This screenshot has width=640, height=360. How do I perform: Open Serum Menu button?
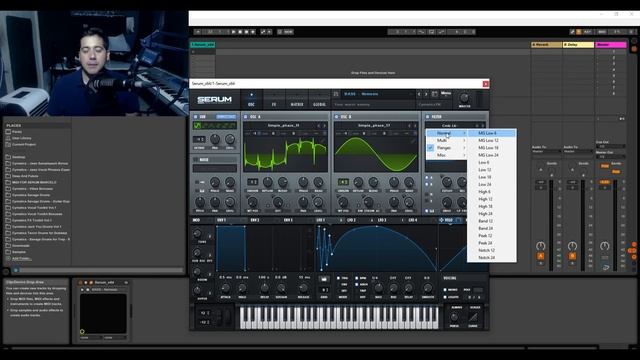click(446, 94)
